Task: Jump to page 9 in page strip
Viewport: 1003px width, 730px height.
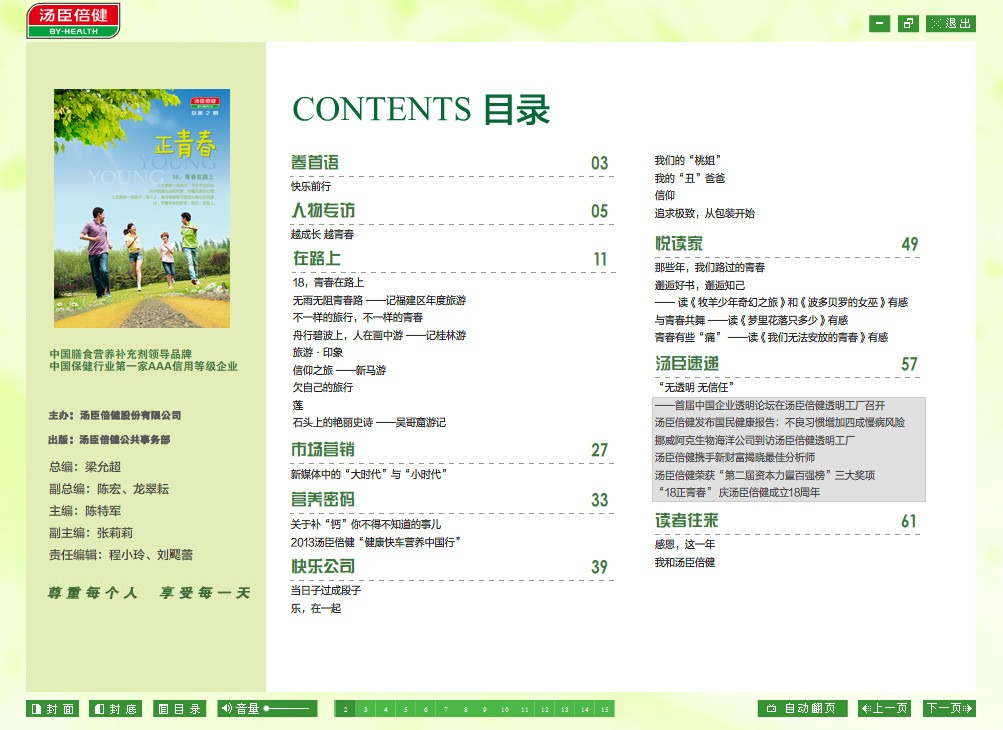Action: point(485,709)
